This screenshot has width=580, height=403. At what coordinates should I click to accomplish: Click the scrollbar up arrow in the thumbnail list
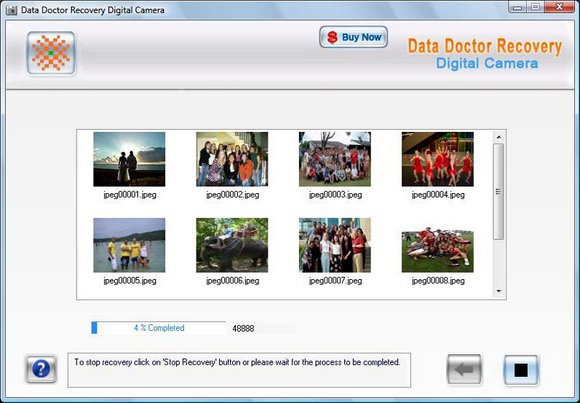pos(499,137)
